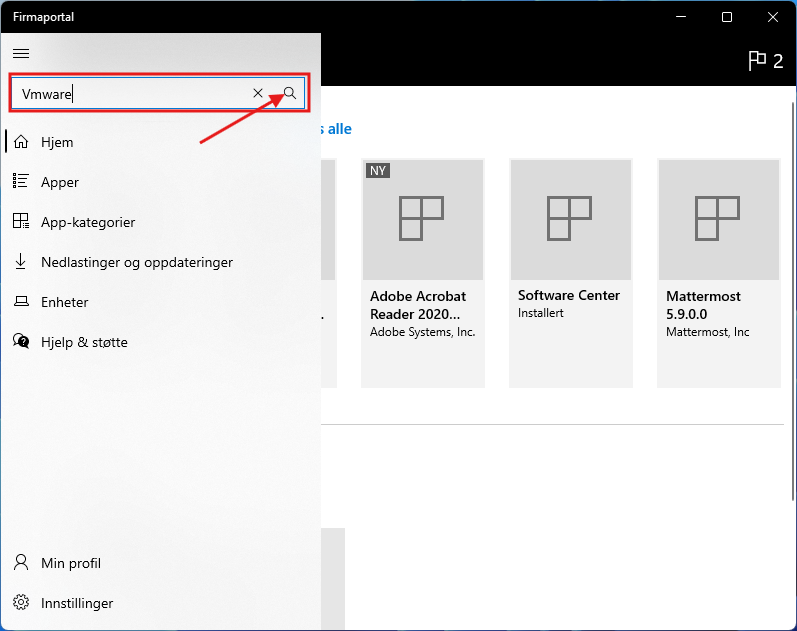Click the 'Installert' status text

click(x=541, y=313)
